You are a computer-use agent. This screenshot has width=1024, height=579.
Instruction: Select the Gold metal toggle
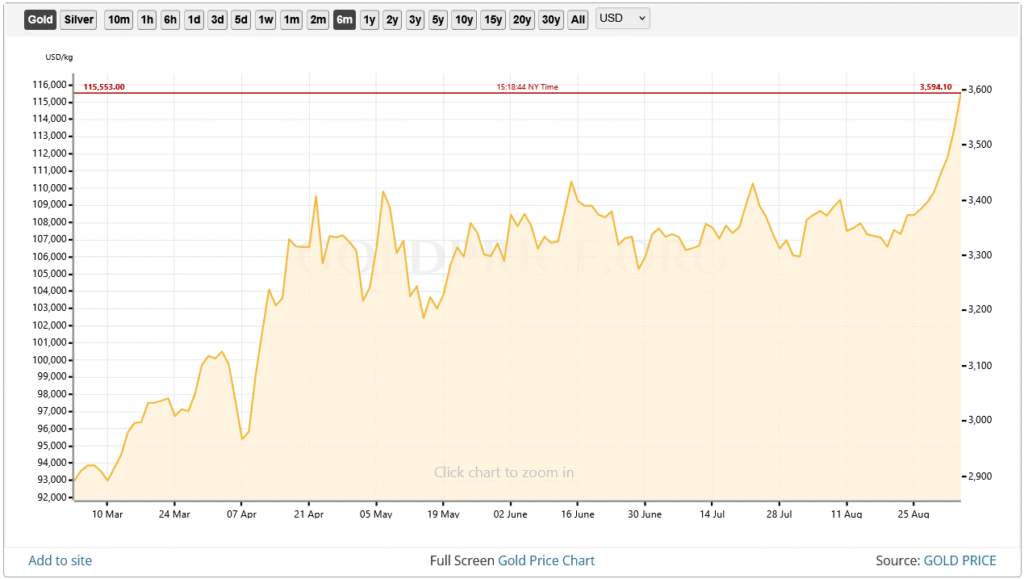[41, 19]
